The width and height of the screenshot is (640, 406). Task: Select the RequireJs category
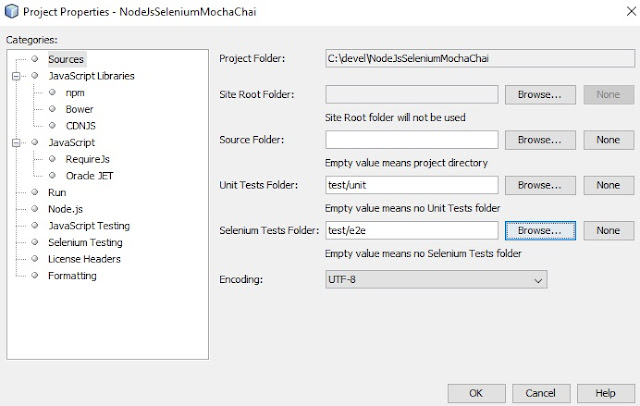click(87, 159)
